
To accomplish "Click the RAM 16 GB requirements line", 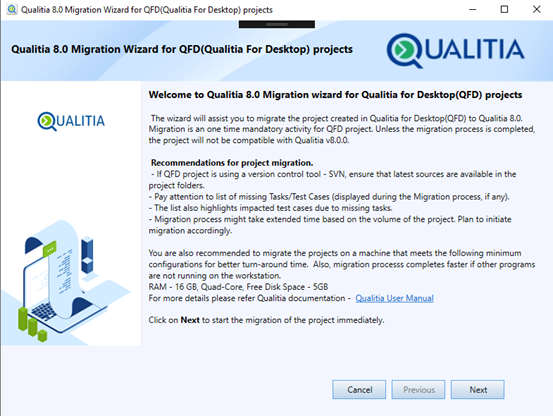I will click(x=238, y=287).
